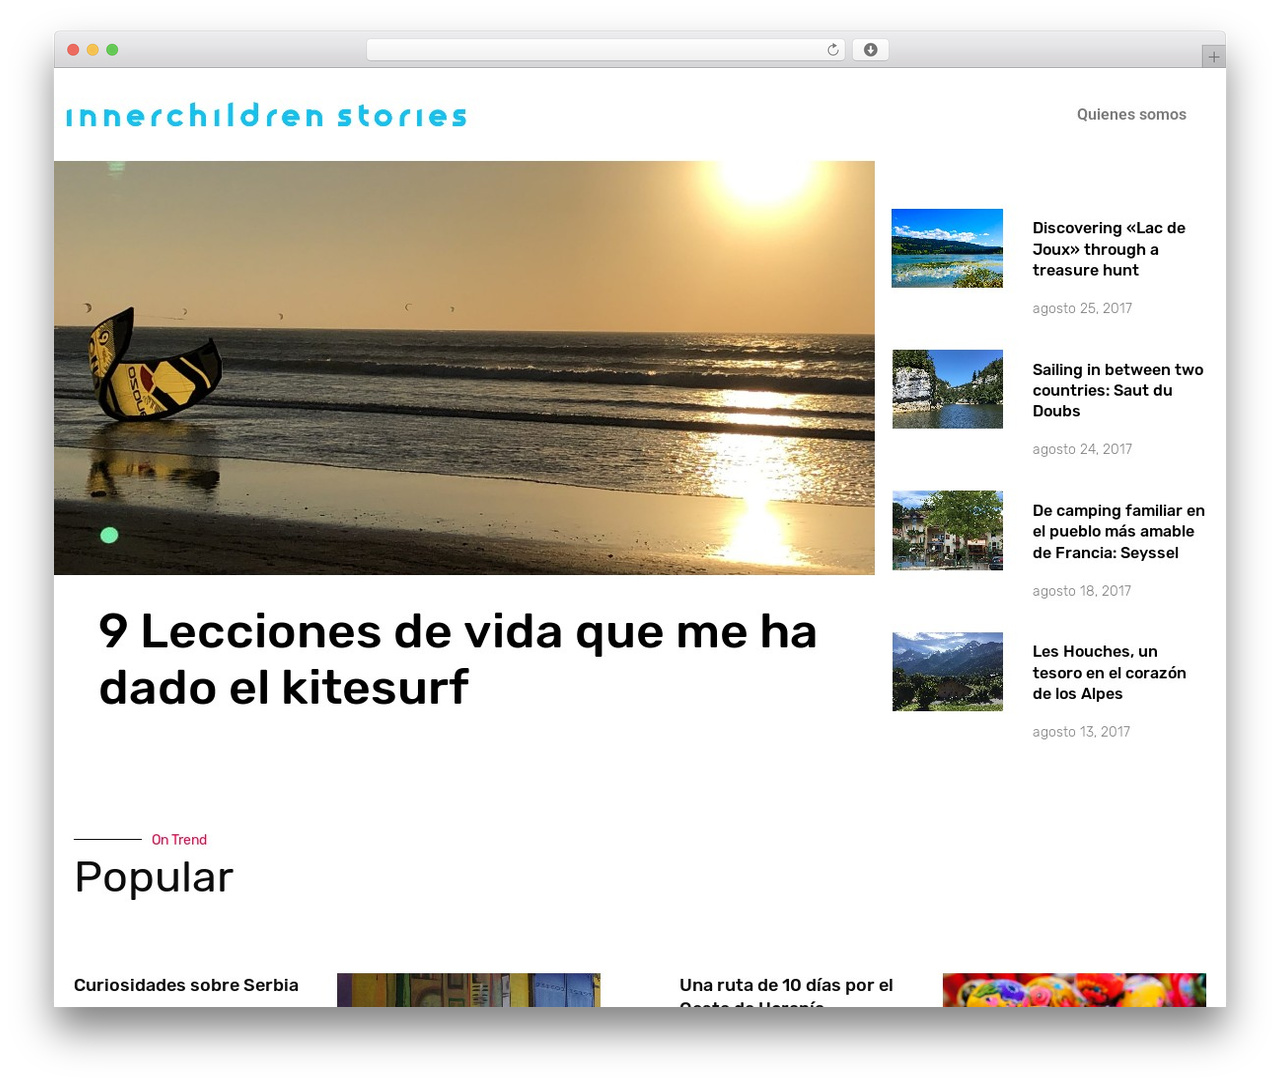Click the browser address bar

coord(605,50)
